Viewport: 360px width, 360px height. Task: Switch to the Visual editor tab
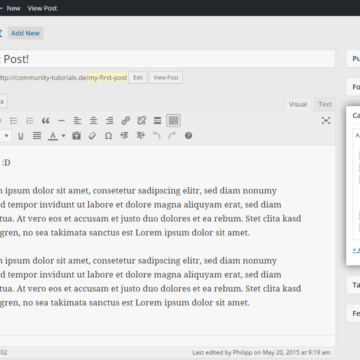click(x=298, y=104)
